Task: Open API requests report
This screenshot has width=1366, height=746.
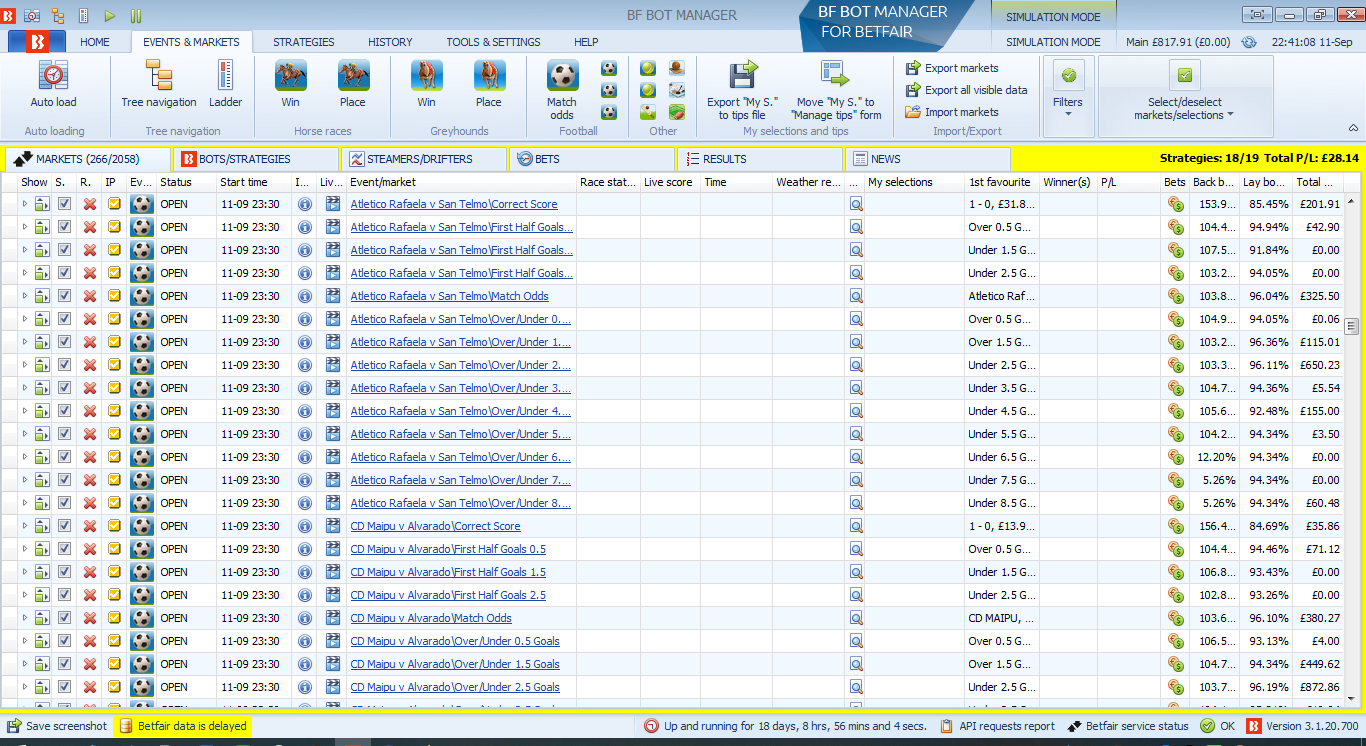Action: (998, 726)
